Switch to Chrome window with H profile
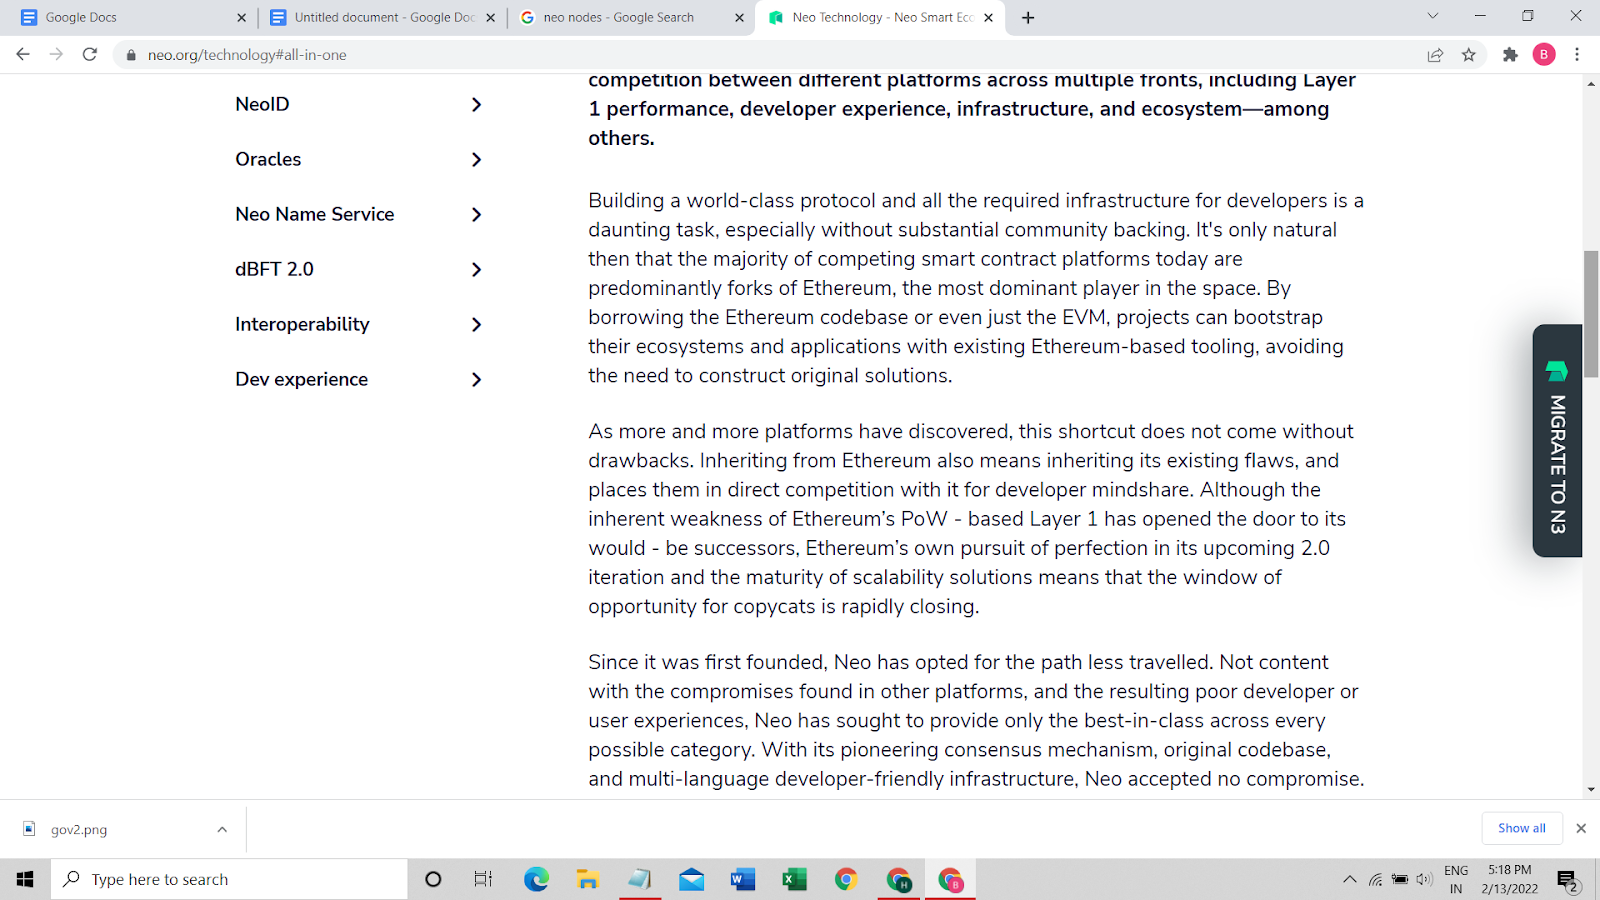 [899, 879]
